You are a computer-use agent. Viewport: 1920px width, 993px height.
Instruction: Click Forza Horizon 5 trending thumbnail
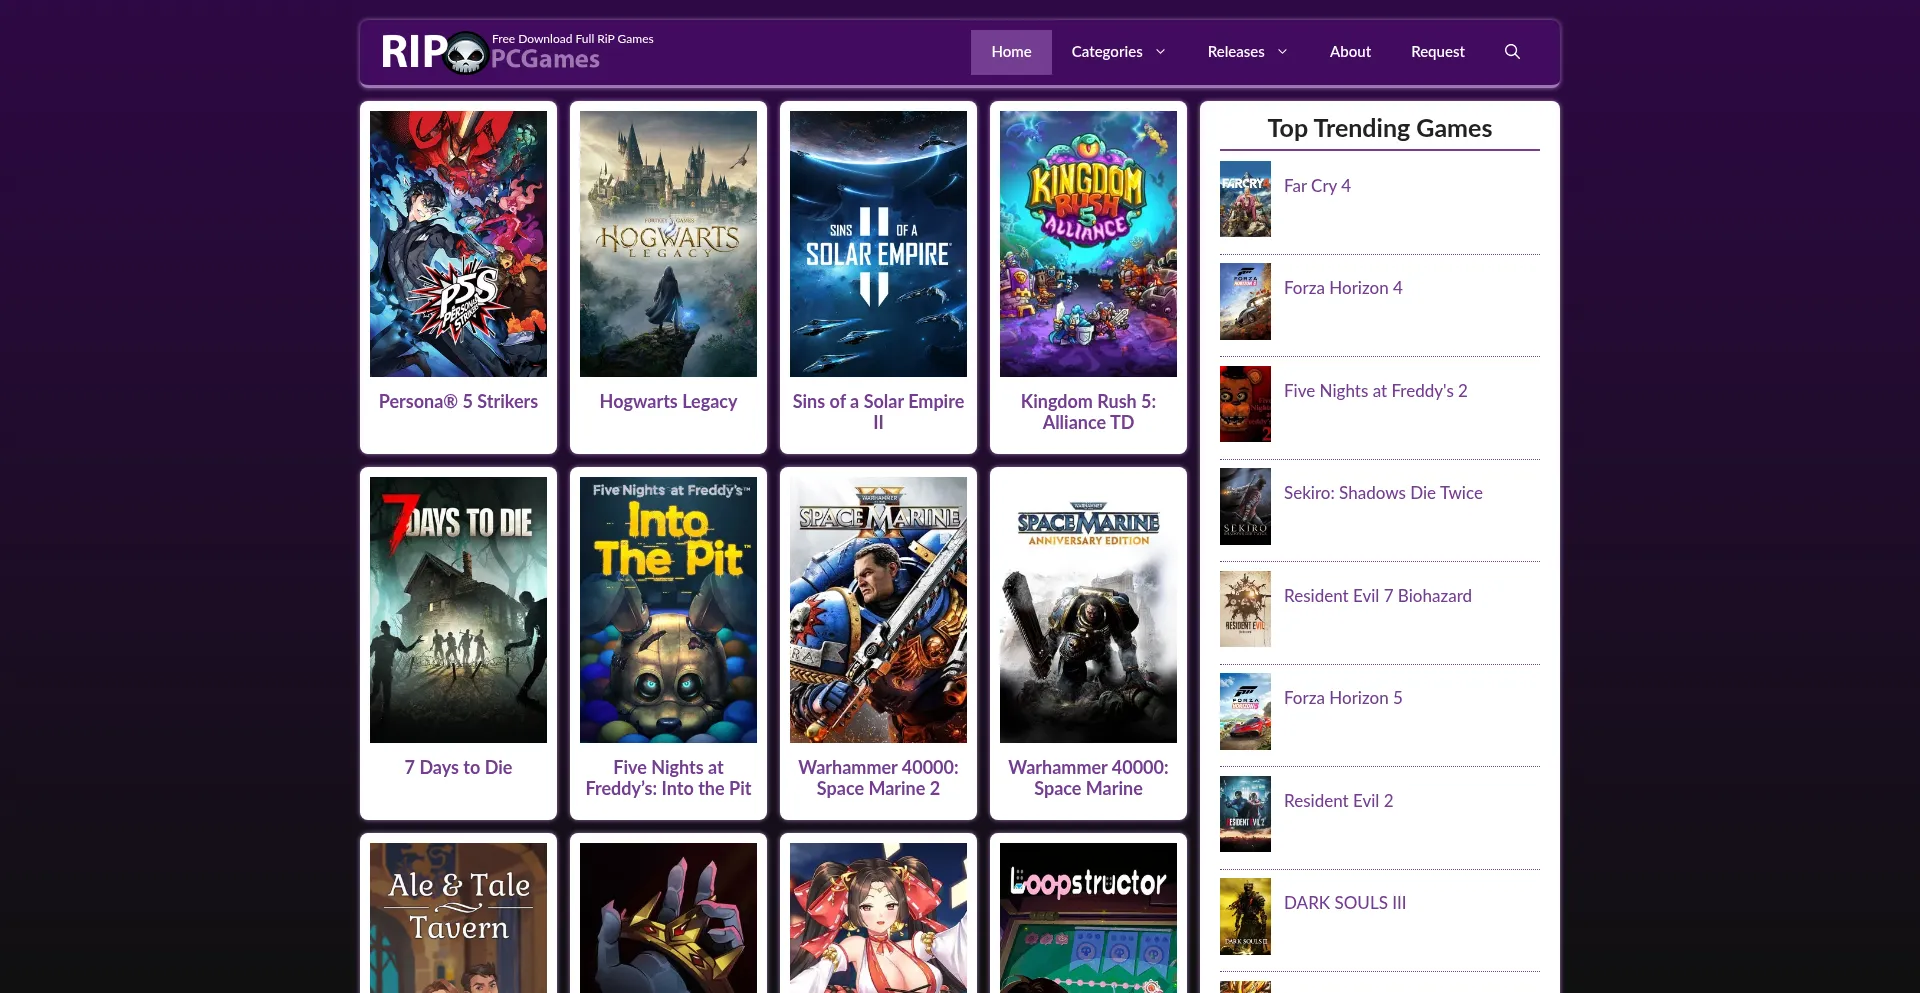point(1245,711)
